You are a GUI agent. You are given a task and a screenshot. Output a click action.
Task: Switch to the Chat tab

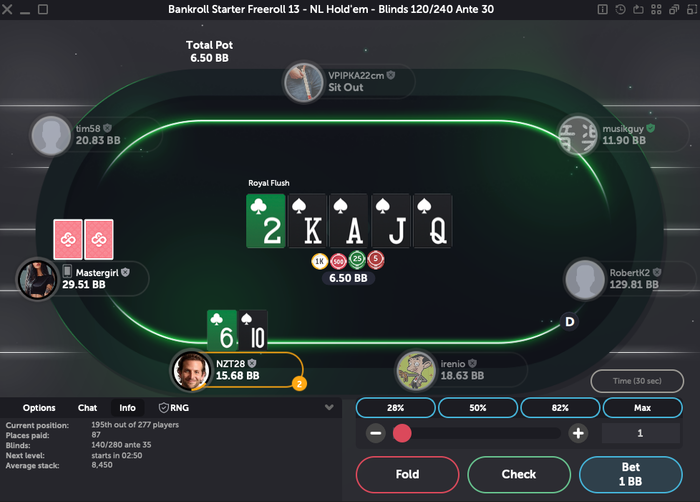[88, 408]
